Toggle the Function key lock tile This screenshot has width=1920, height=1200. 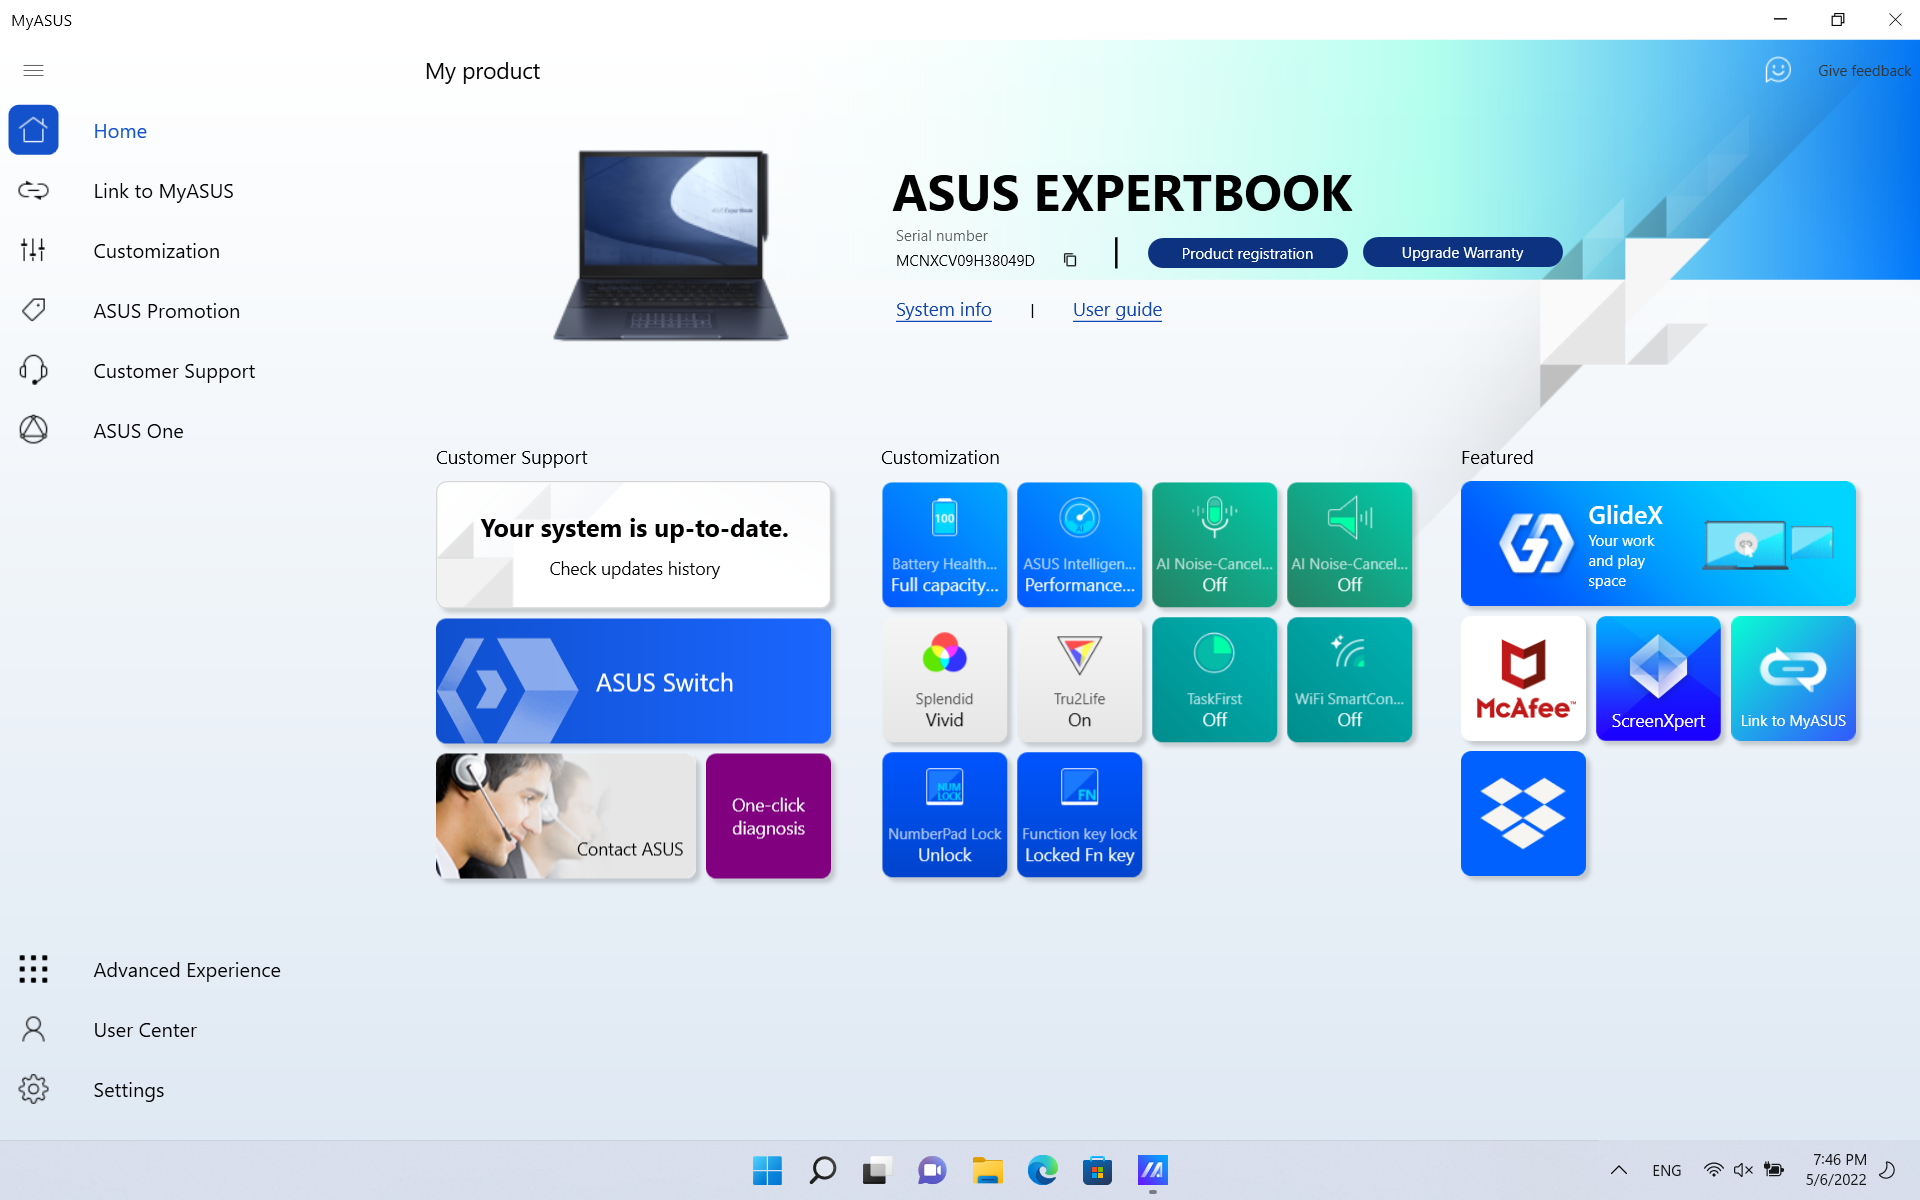[x=1079, y=815]
